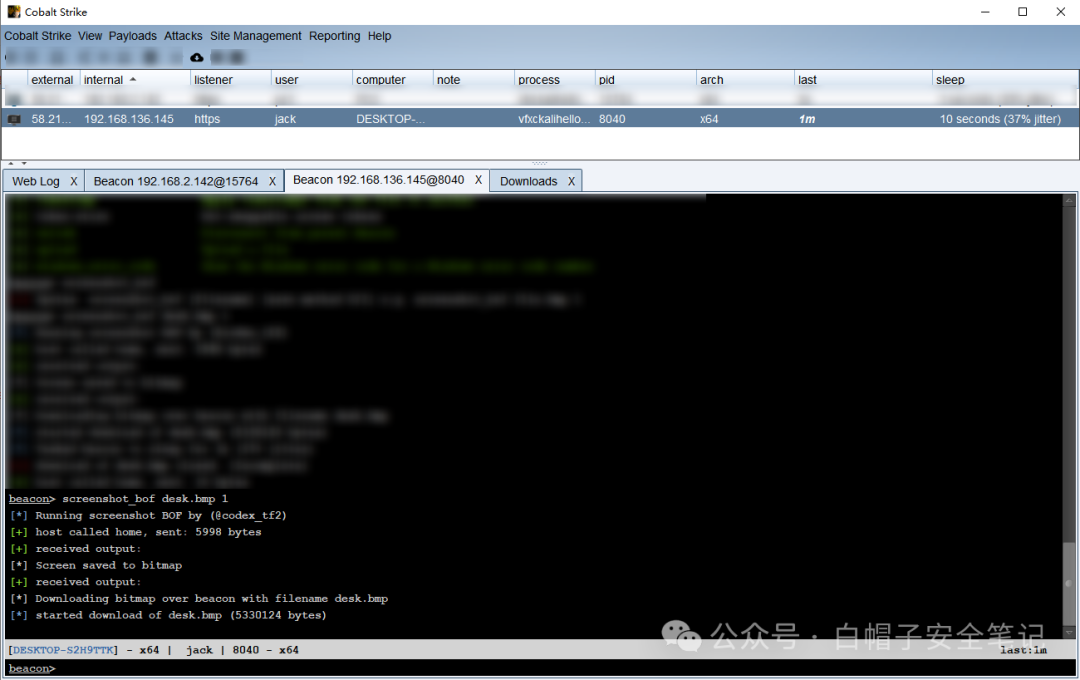Open the View menu

90,36
